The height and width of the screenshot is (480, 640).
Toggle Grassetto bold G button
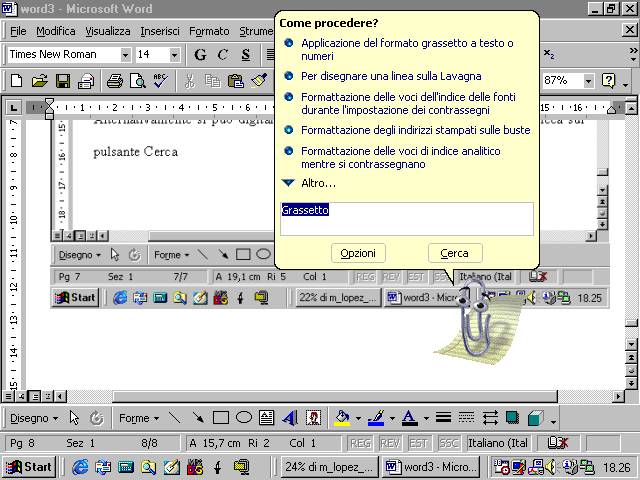pos(200,54)
